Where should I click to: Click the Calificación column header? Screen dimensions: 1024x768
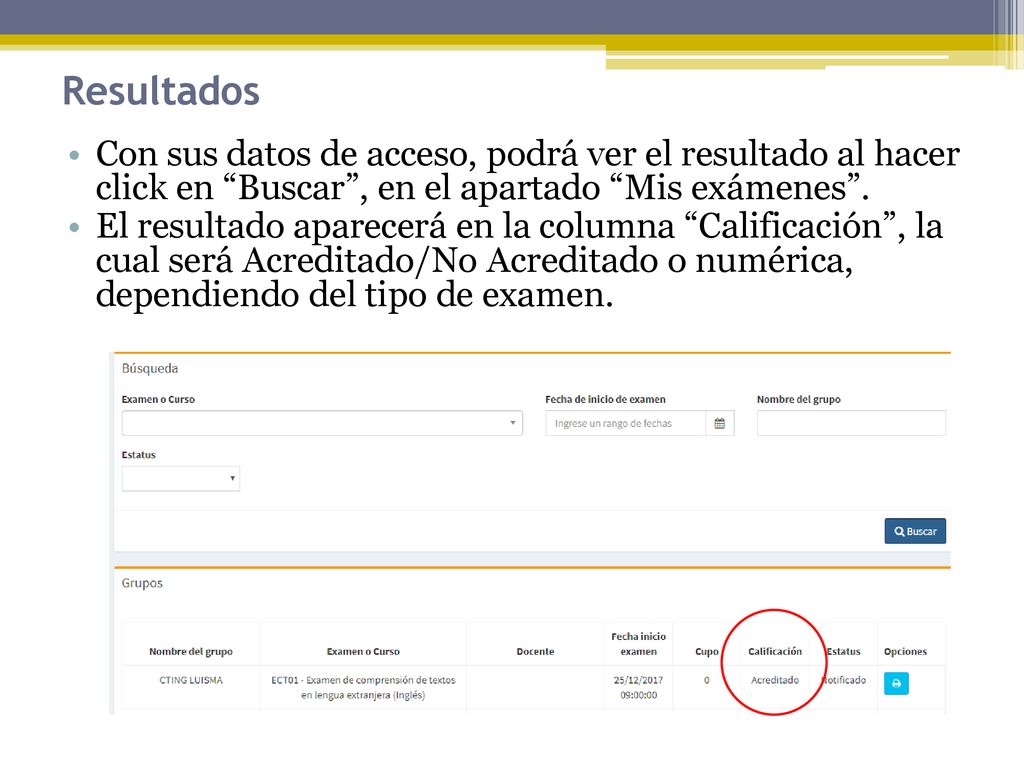coord(775,651)
